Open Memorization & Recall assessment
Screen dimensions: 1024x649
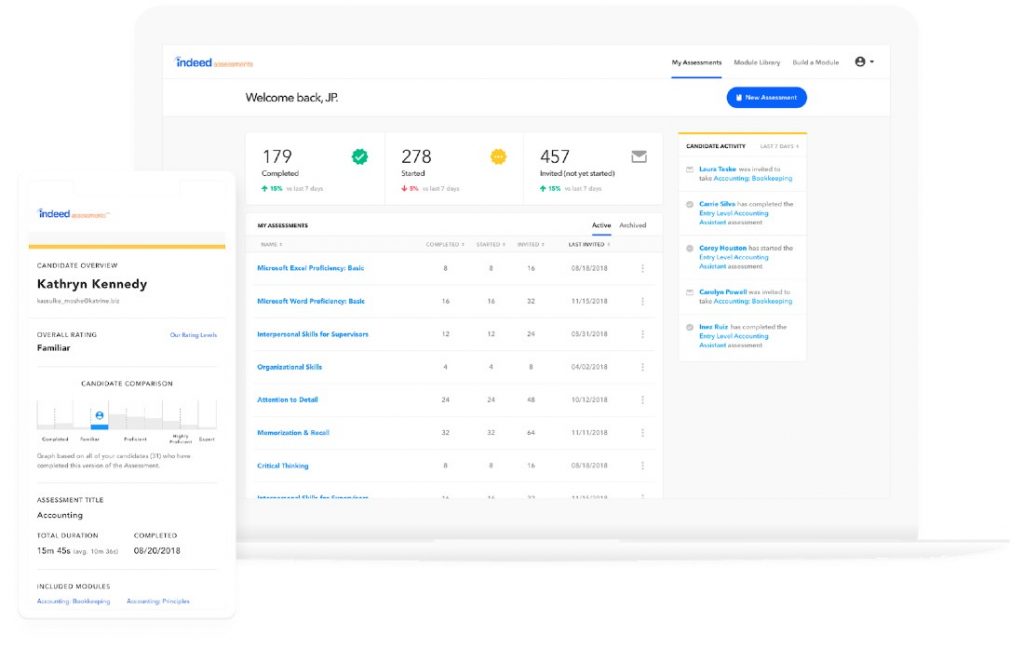(x=293, y=433)
